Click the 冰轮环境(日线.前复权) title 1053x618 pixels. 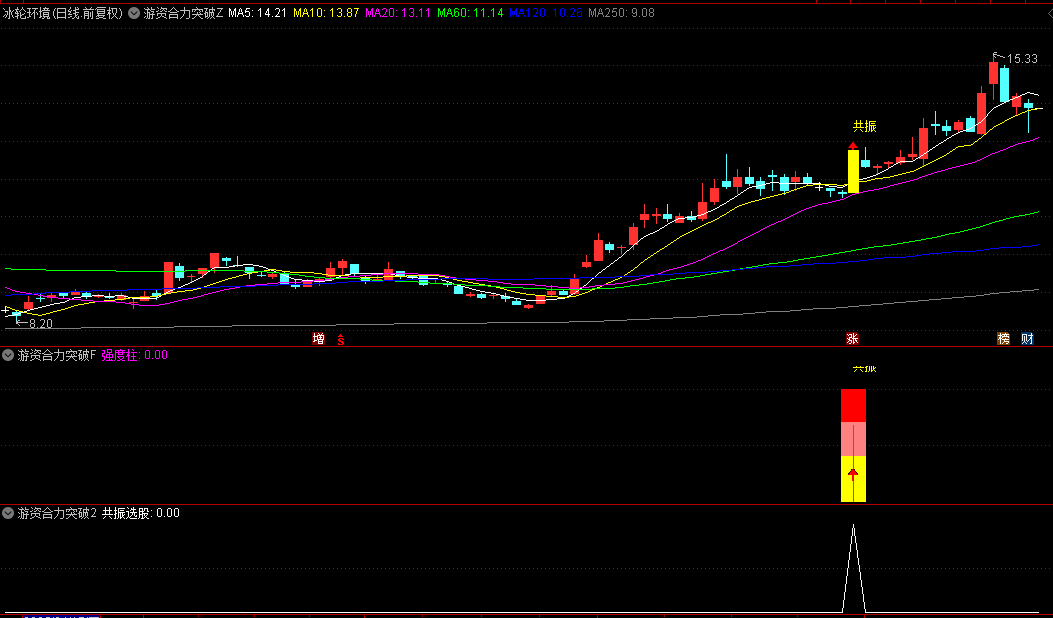[63, 13]
